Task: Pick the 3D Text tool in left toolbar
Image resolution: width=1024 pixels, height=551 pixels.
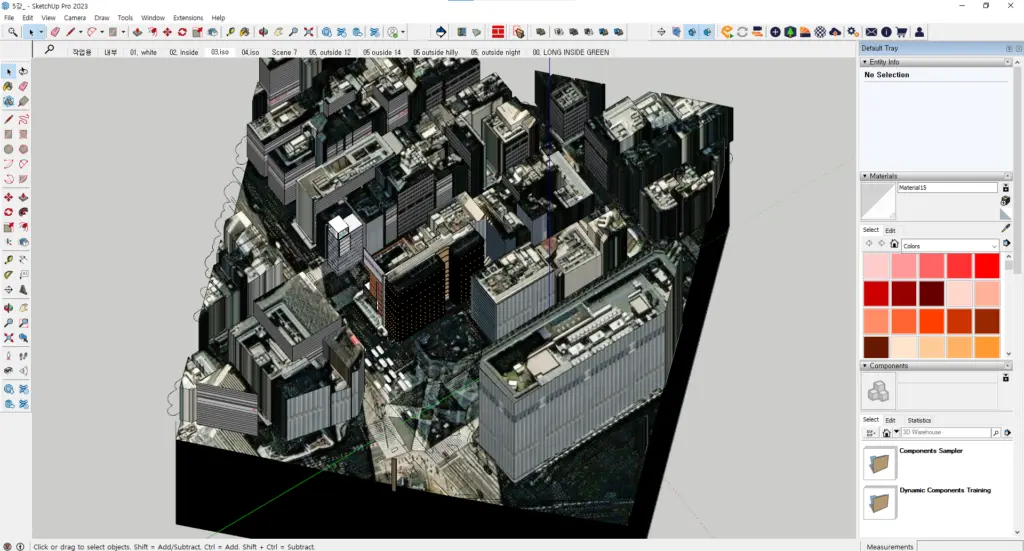Action: pos(24,290)
